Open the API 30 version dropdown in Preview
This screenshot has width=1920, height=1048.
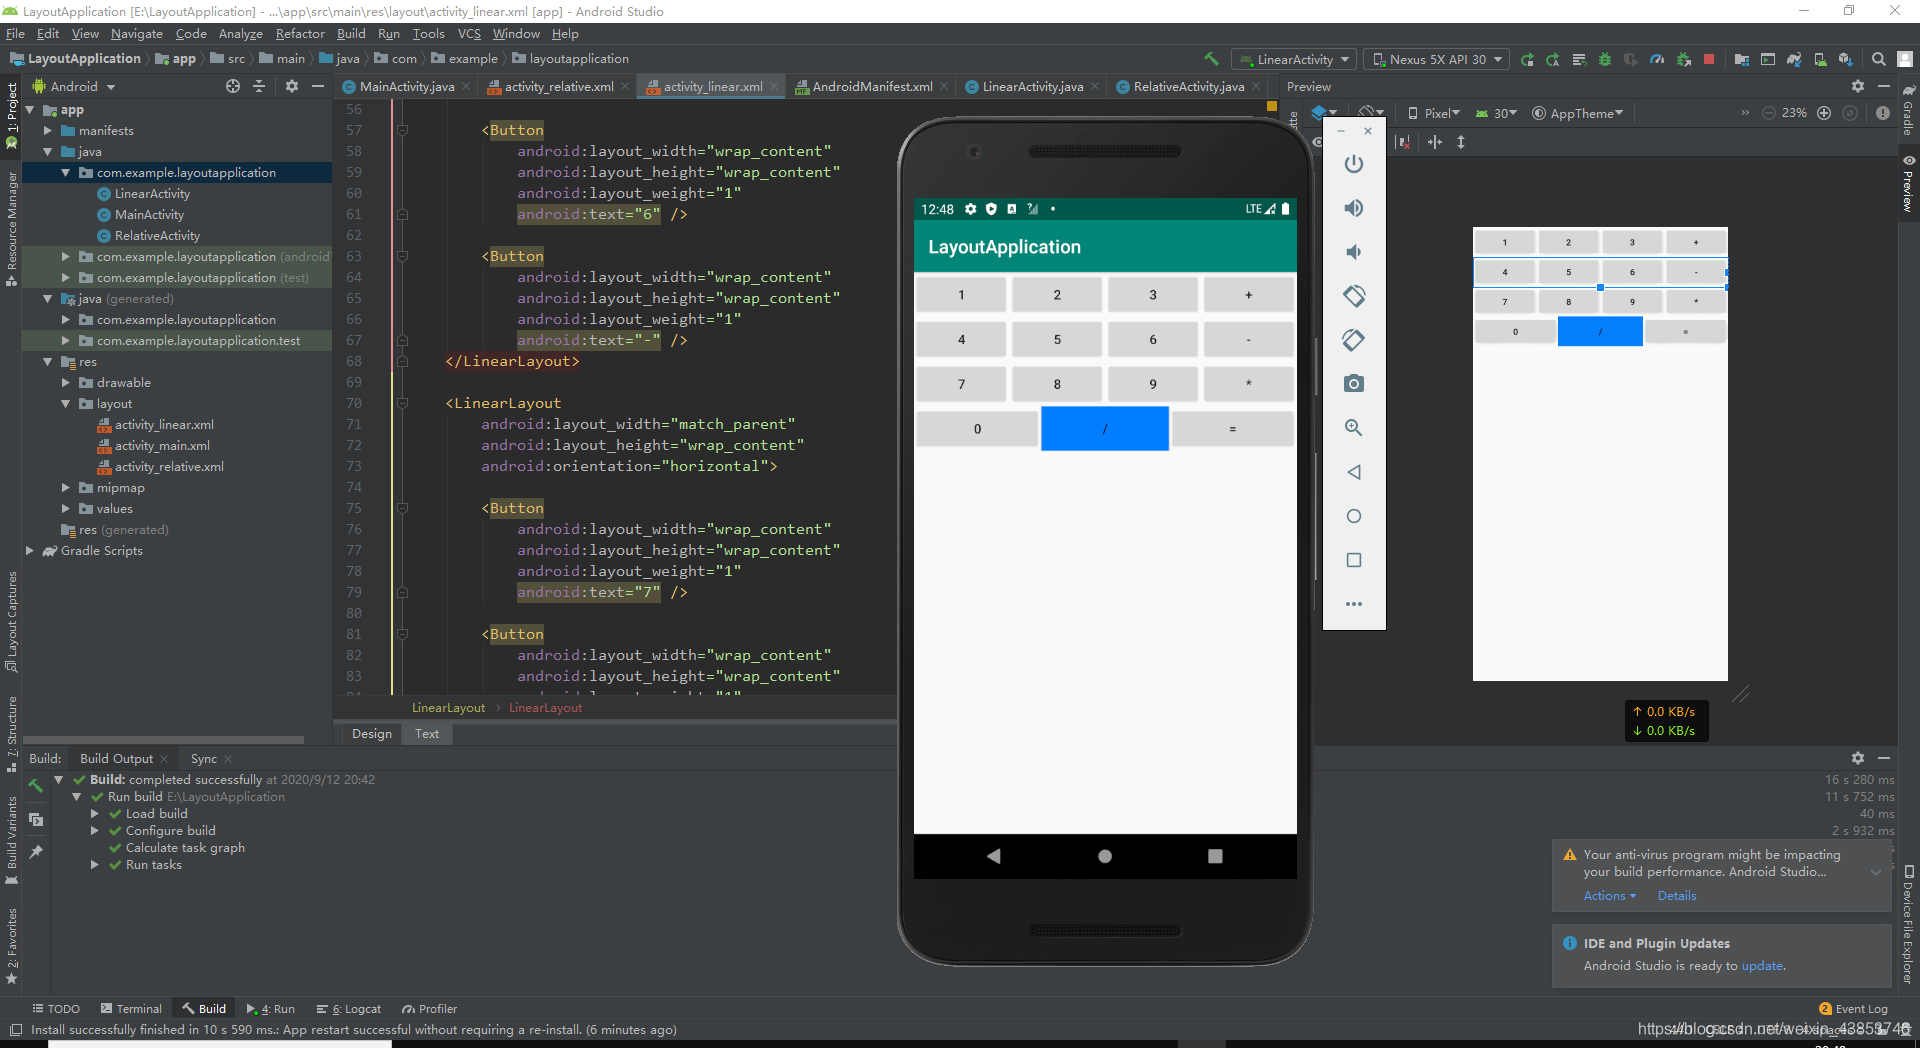(x=1497, y=113)
